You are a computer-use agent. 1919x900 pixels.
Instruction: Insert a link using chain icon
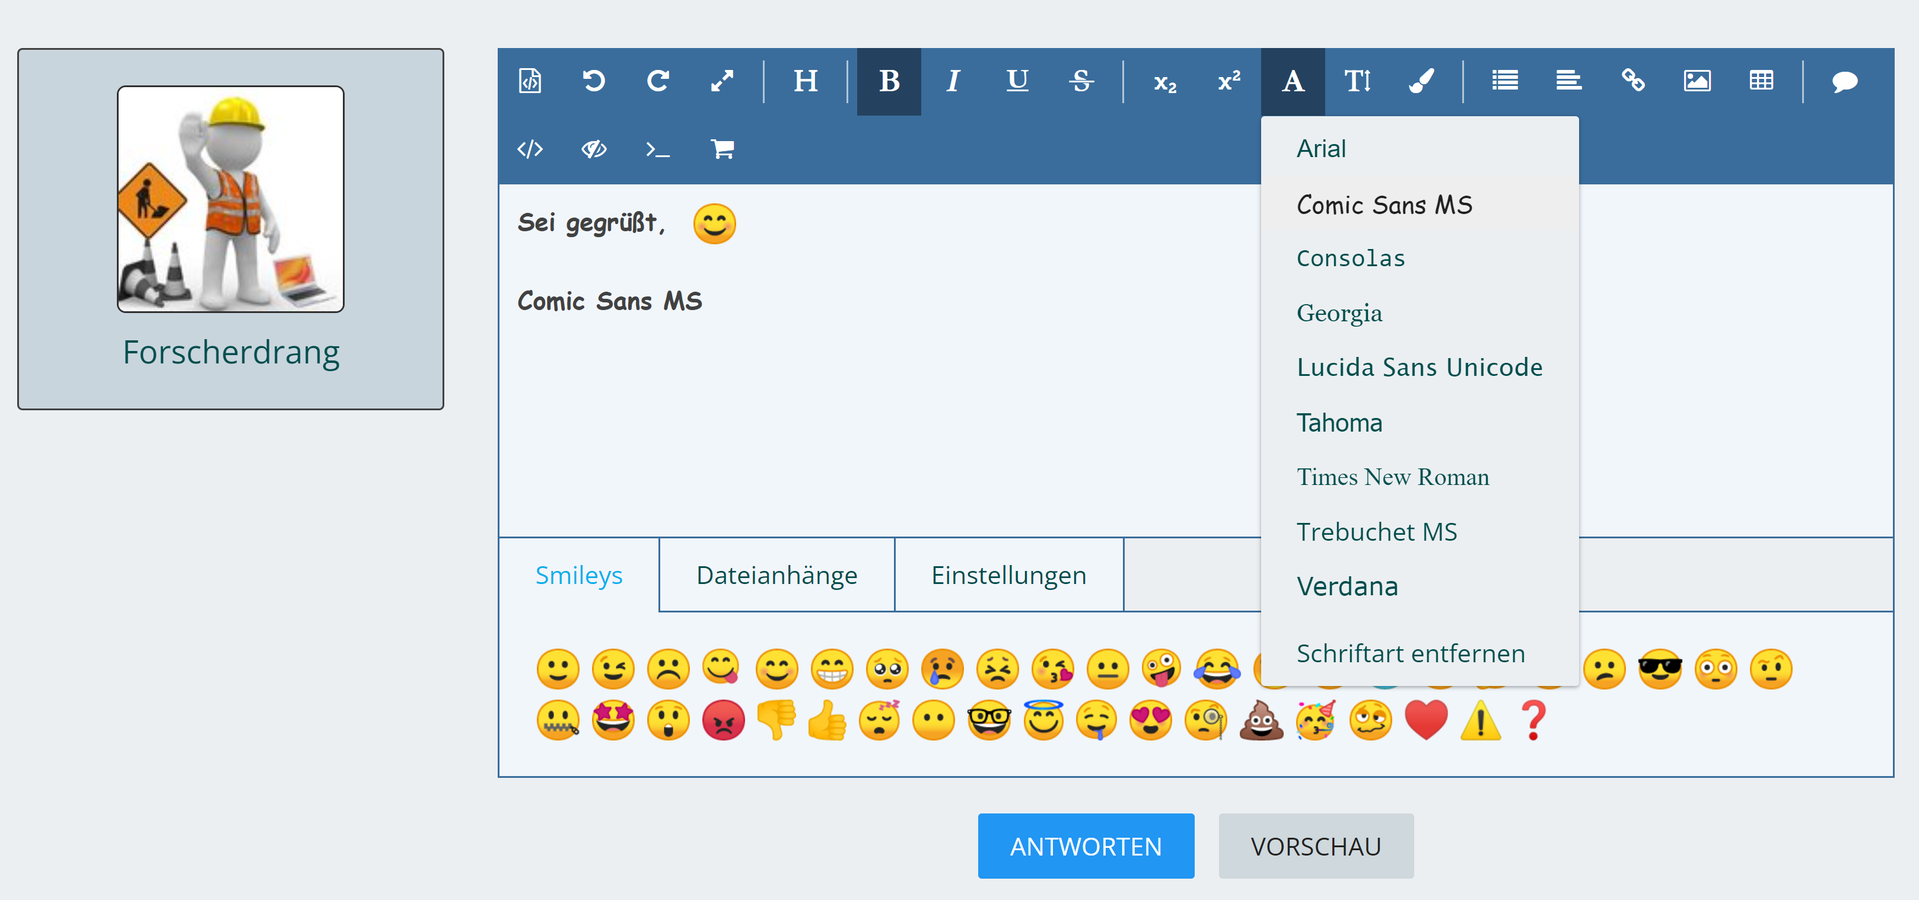[x=1633, y=81]
